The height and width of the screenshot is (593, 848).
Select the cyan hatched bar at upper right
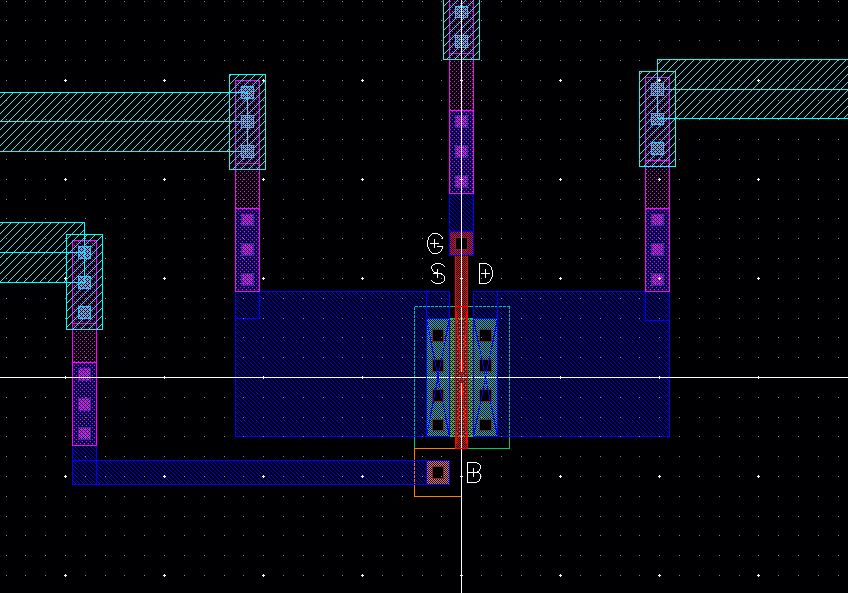point(753,89)
